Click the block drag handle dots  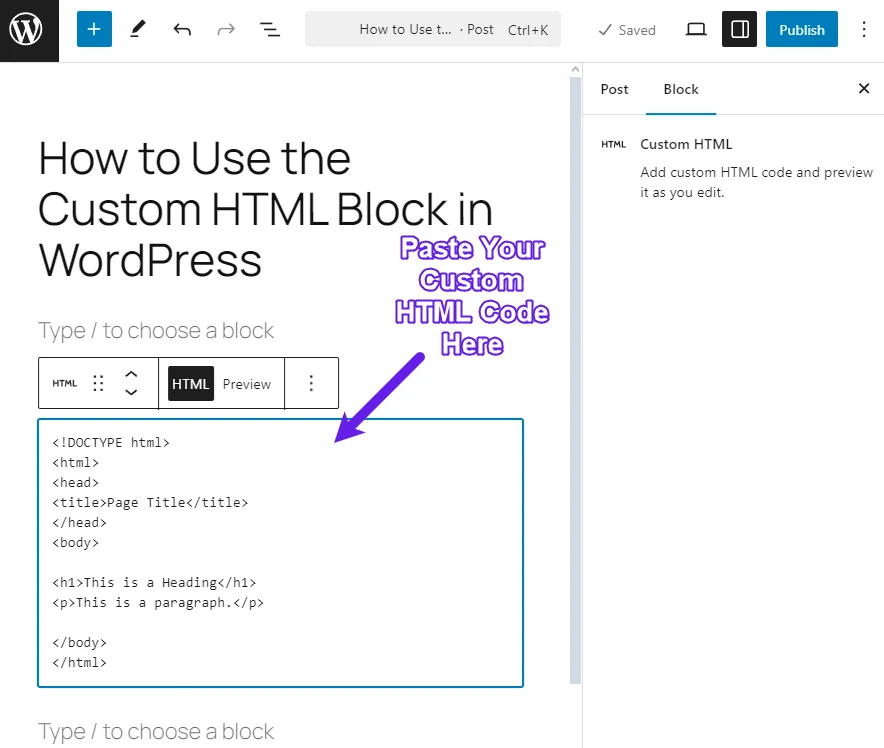pyautogui.click(x=98, y=383)
